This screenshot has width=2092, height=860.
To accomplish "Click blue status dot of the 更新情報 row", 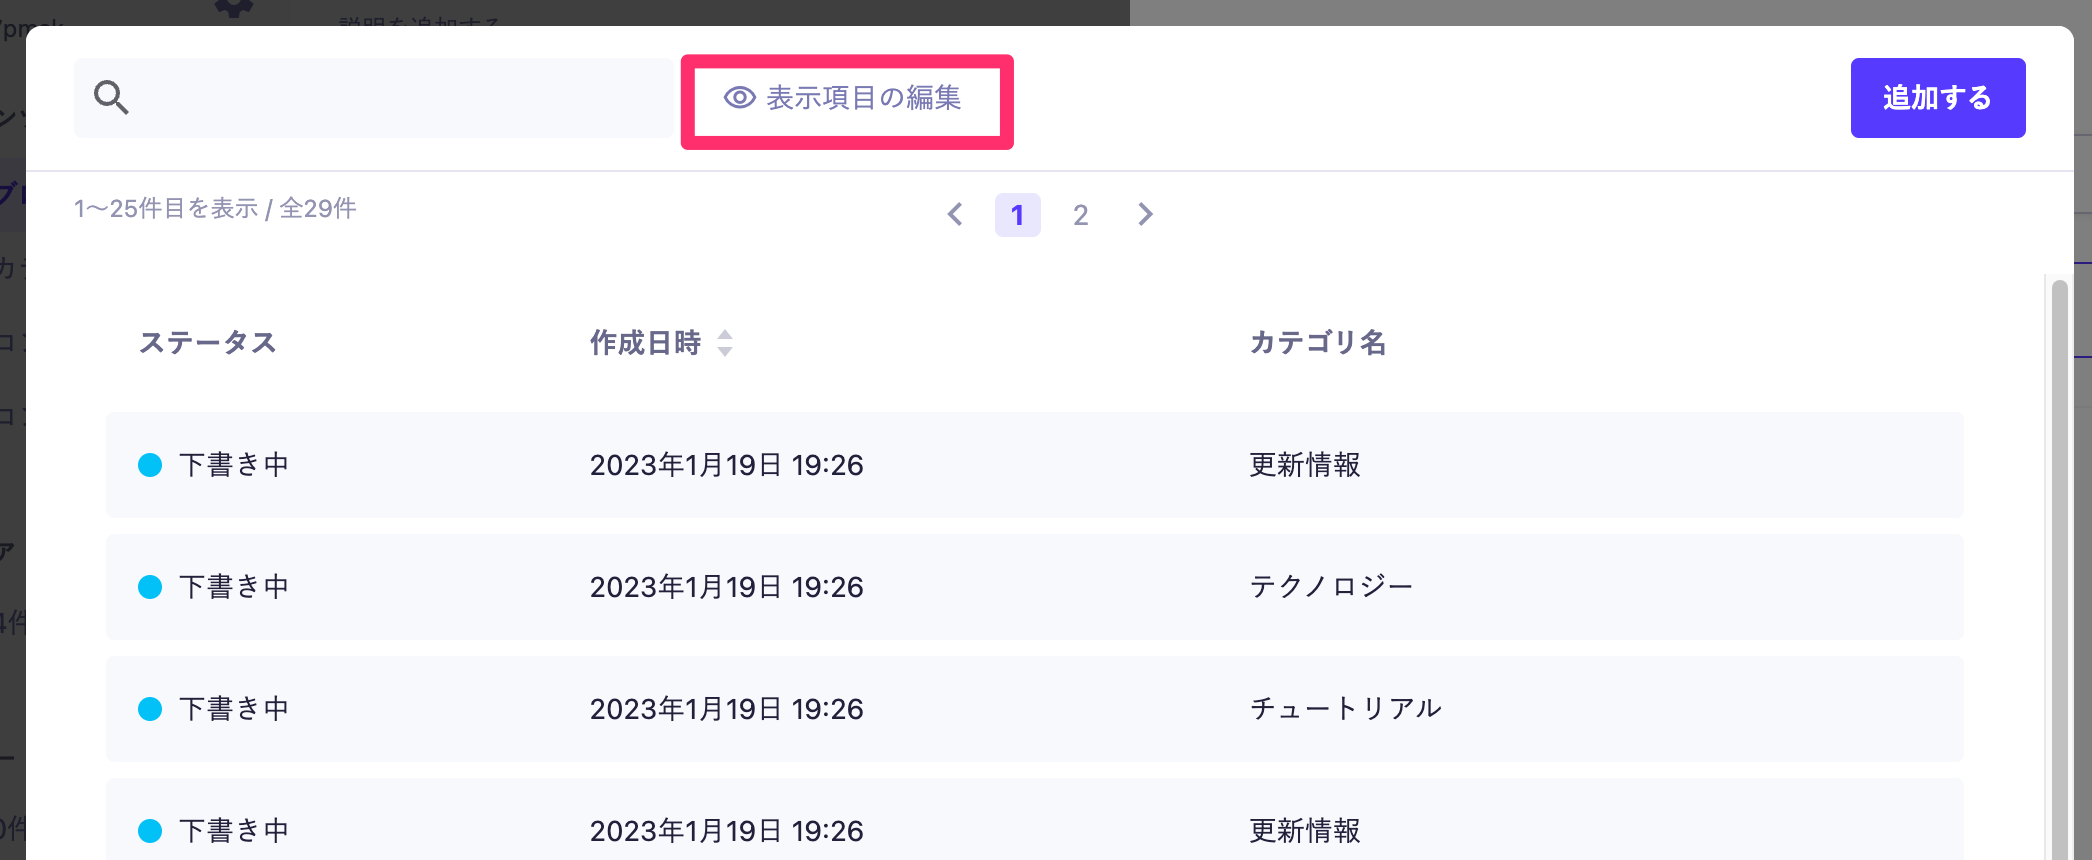I will click(x=150, y=465).
